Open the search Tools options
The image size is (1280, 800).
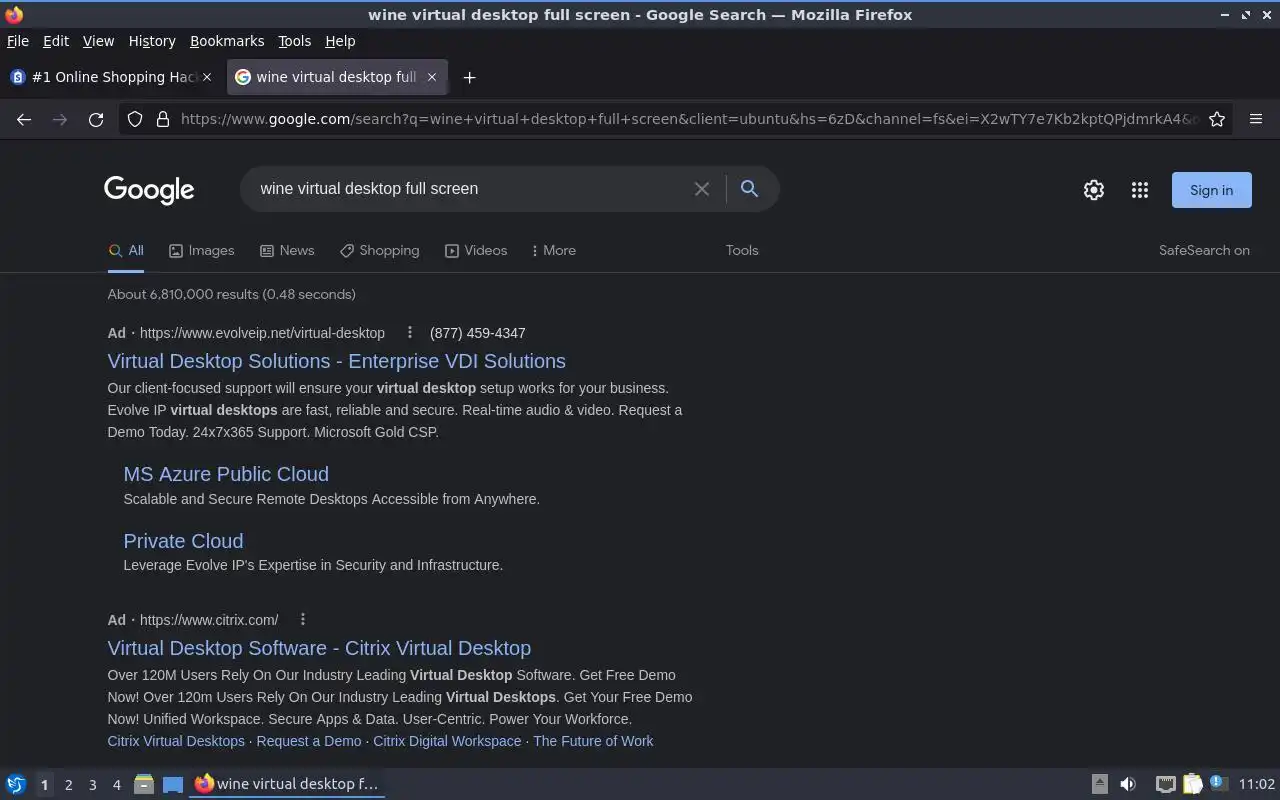point(742,250)
